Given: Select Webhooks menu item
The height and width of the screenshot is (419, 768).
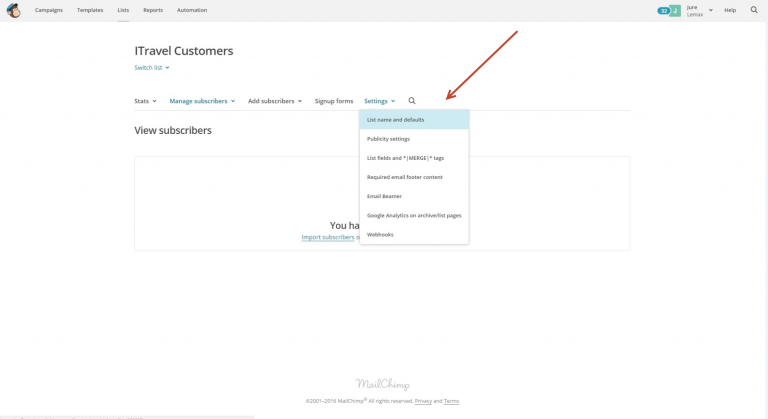Looking at the screenshot, I should (x=414, y=234).
